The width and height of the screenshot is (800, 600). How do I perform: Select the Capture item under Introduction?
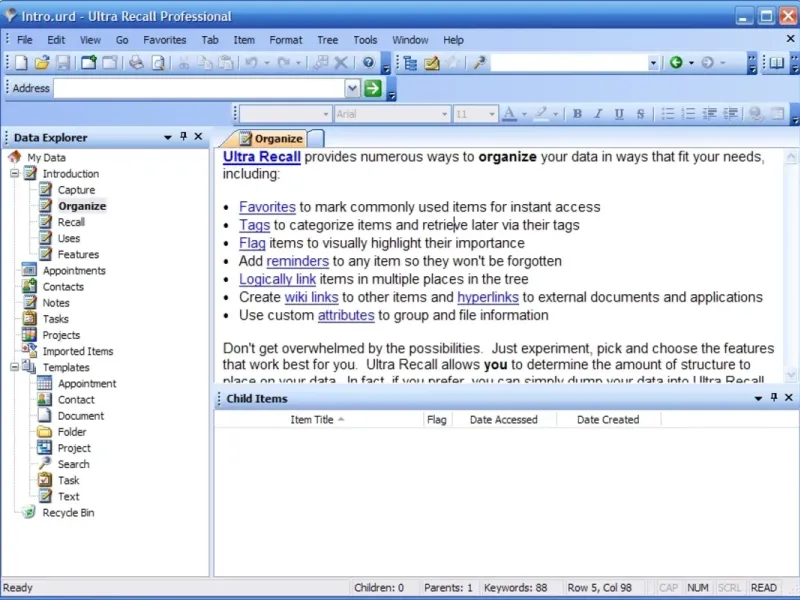pyautogui.click(x=76, y=190)
